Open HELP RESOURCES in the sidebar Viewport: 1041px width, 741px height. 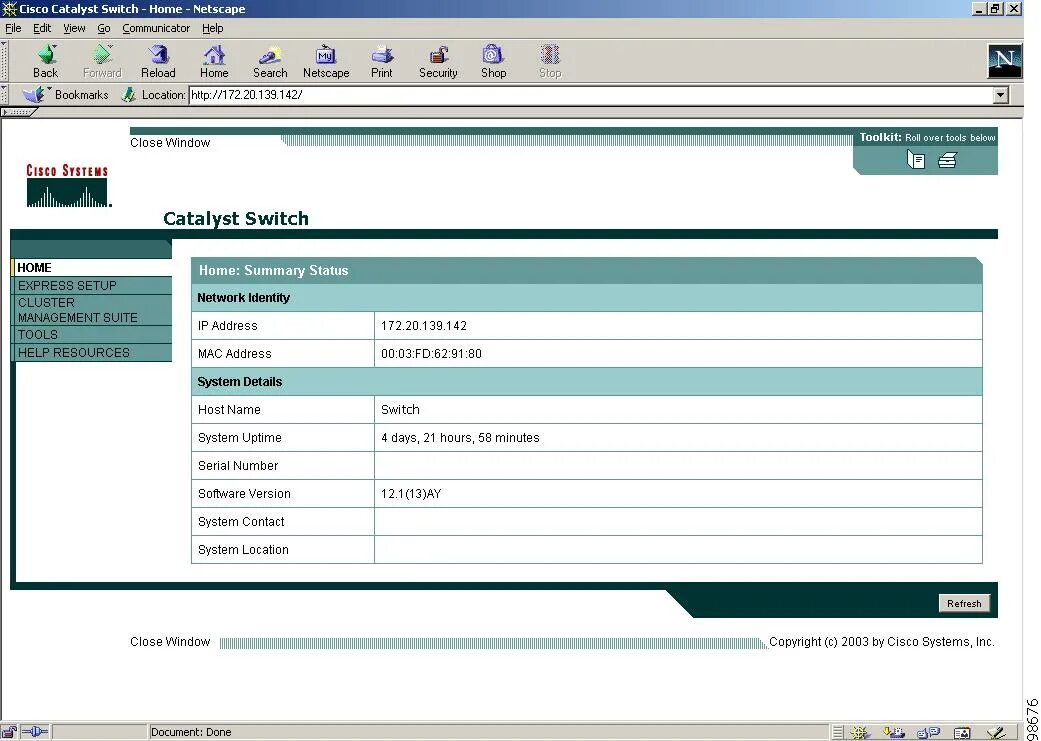(92, 353)
